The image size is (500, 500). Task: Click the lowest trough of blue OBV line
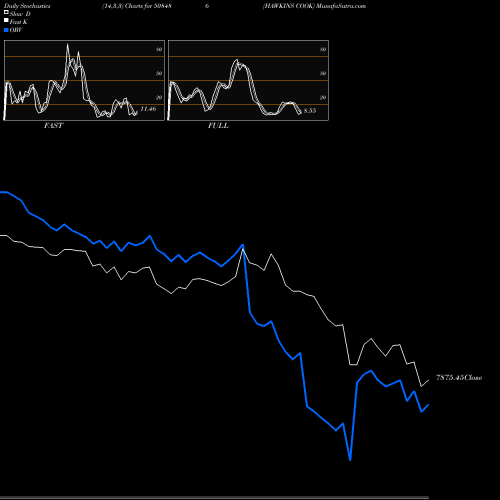(x=350, y=460)
